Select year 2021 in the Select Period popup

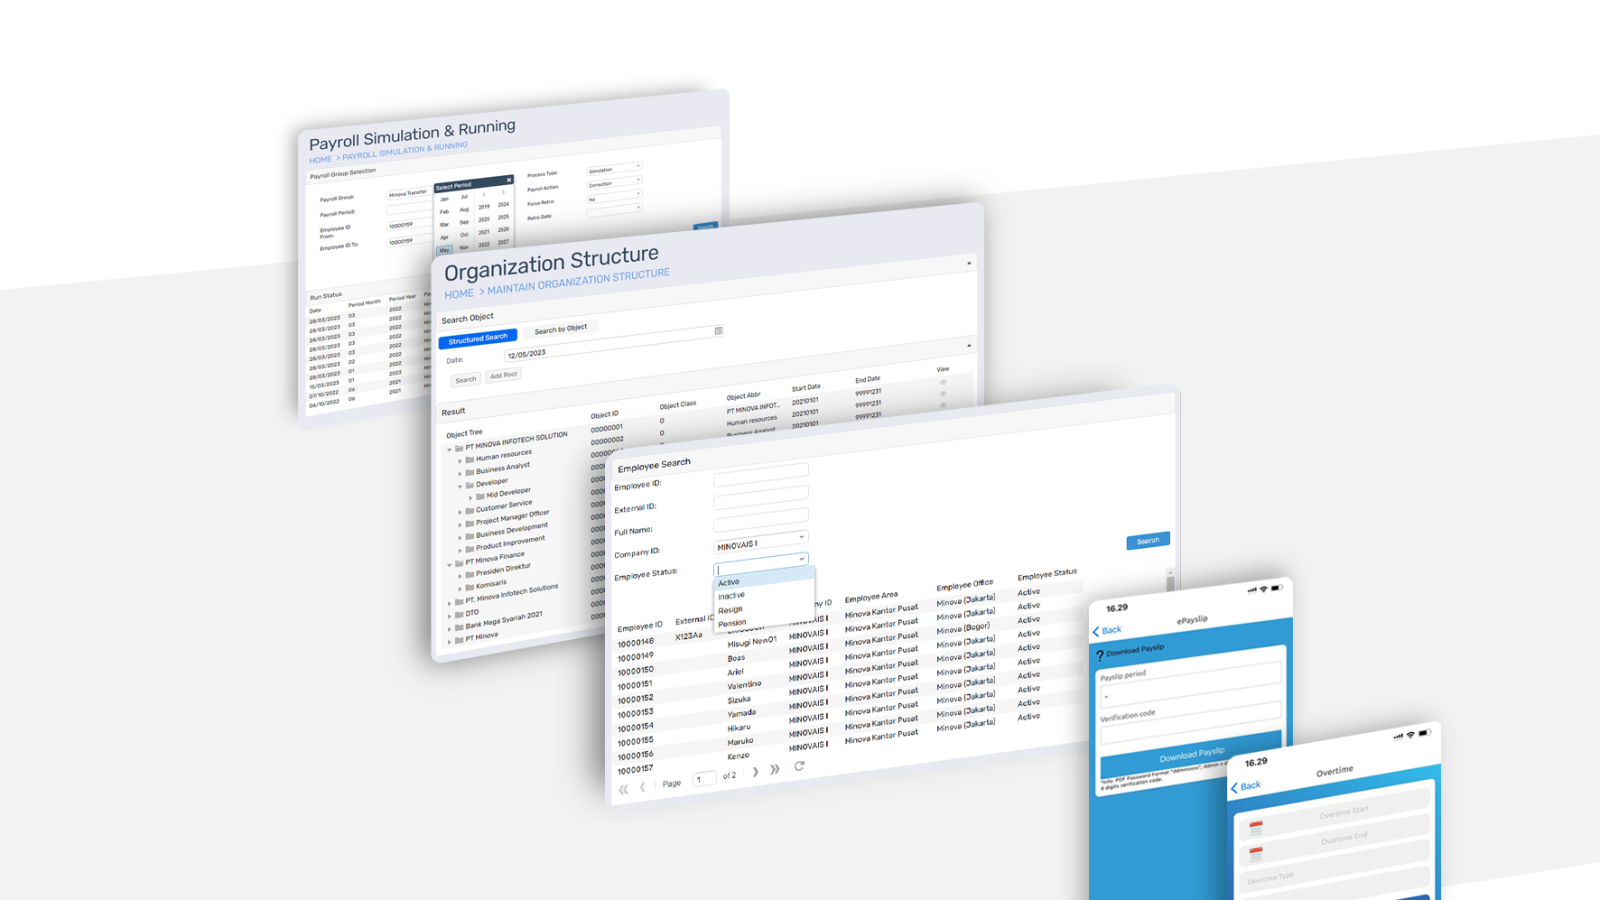click(484, 232)
